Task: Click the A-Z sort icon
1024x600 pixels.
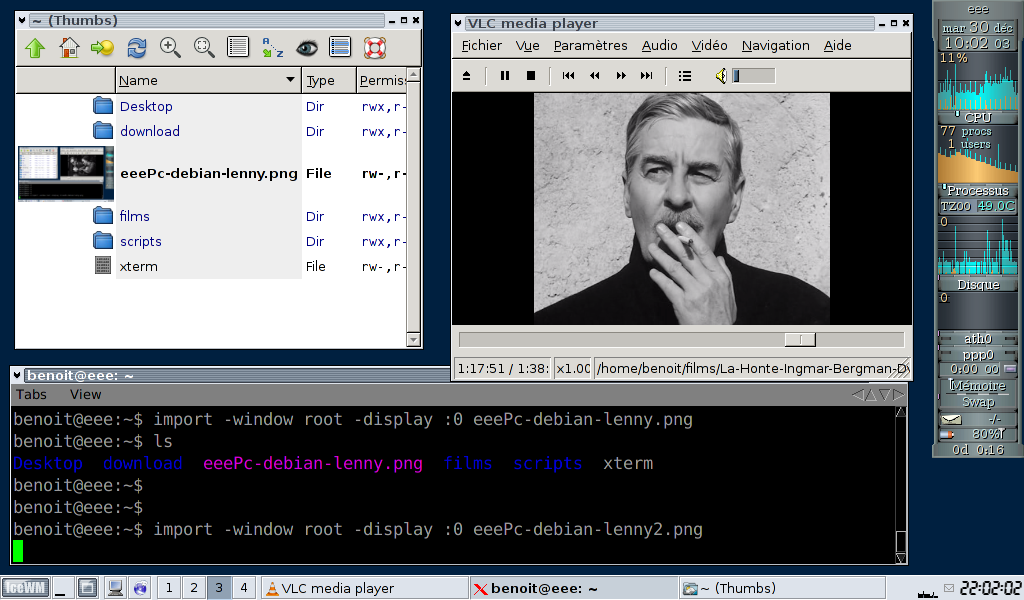Action: (272, 48)
